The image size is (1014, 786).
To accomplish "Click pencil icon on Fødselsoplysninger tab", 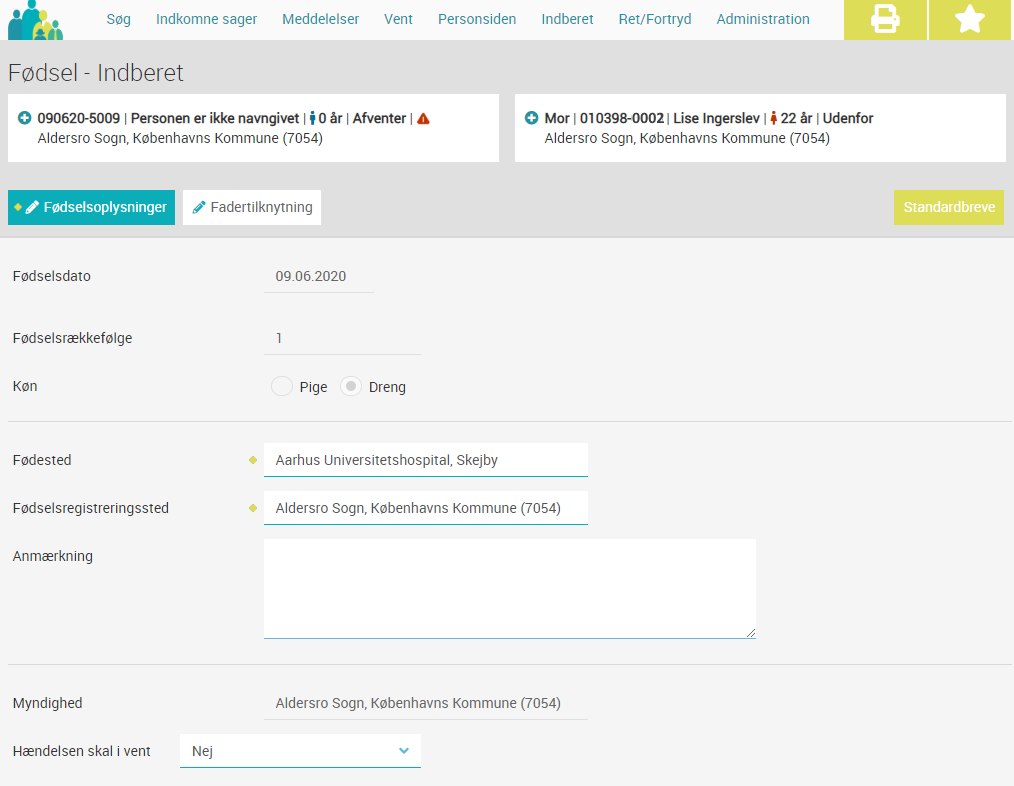I will [32, 208].
